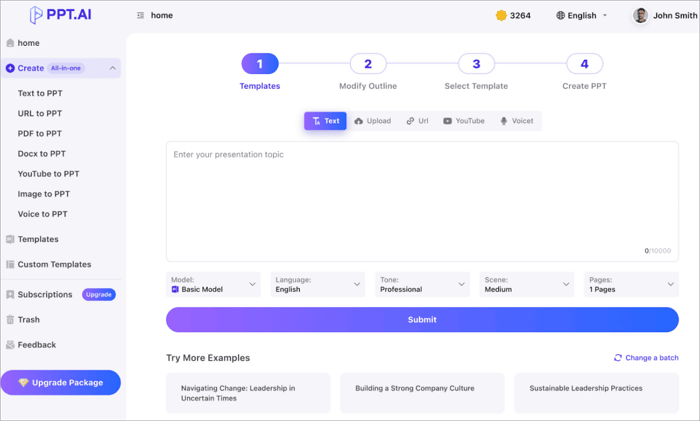The width and height of the screenshot is (700, 421).
Task: Click the 3264 credits count
Action: pyautogui.click(x=520, y=16)
